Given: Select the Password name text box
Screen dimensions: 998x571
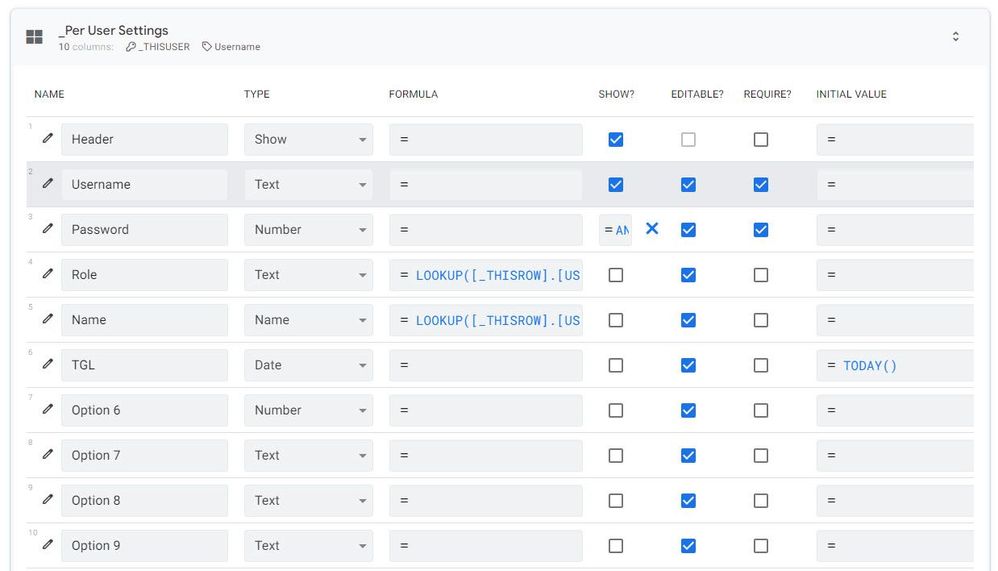Looking at the screenshot, I should [144, 230].
